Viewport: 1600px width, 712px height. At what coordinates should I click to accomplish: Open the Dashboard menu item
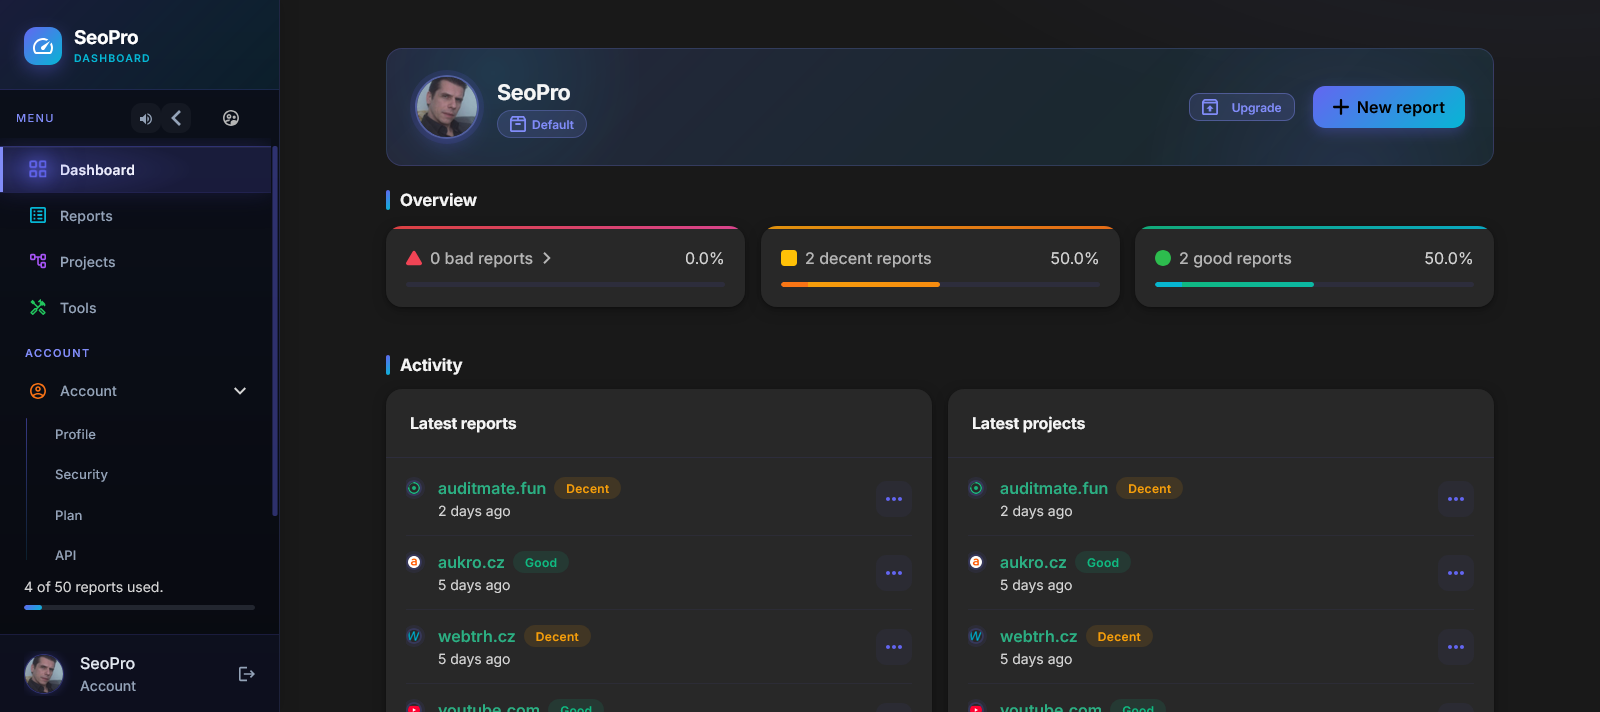click(x=136, y=170)
